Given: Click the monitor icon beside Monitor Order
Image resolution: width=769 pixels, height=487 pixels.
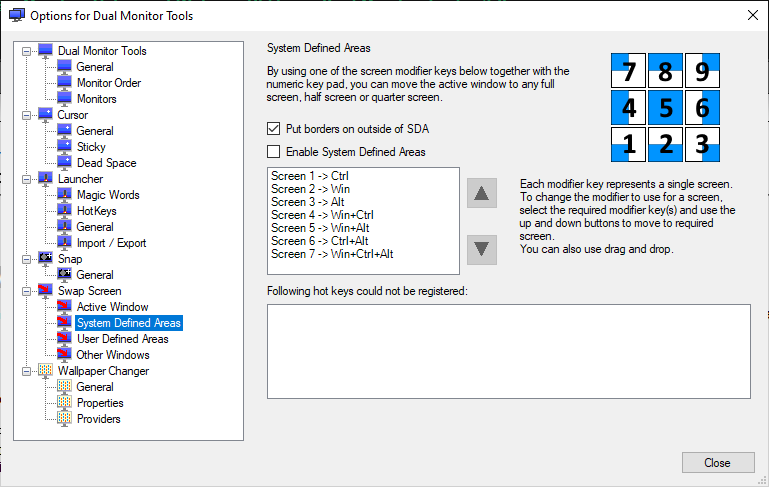Looking at the screenshot, I should coord(64,82).
